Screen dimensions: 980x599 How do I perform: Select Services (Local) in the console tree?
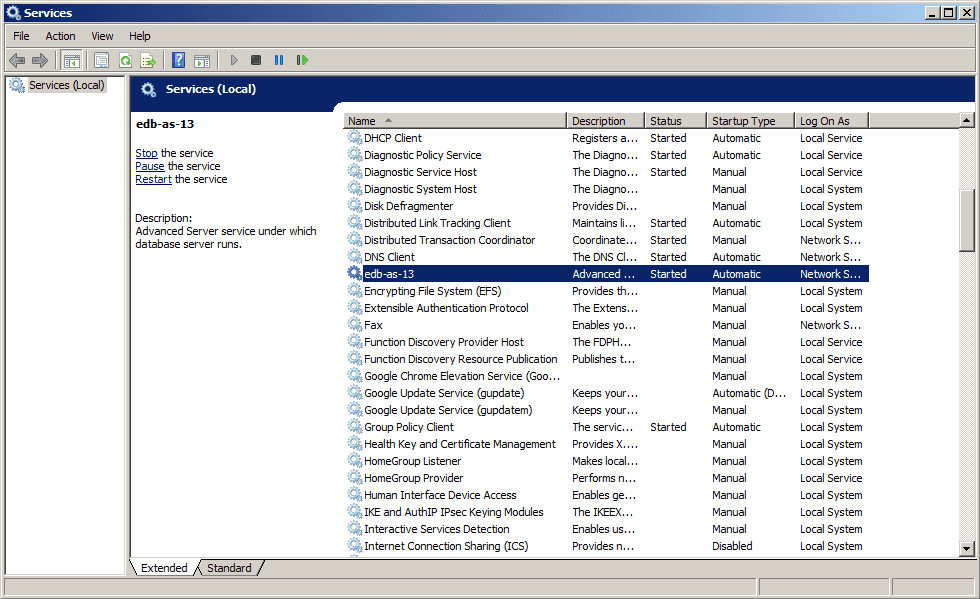point(66,85)
